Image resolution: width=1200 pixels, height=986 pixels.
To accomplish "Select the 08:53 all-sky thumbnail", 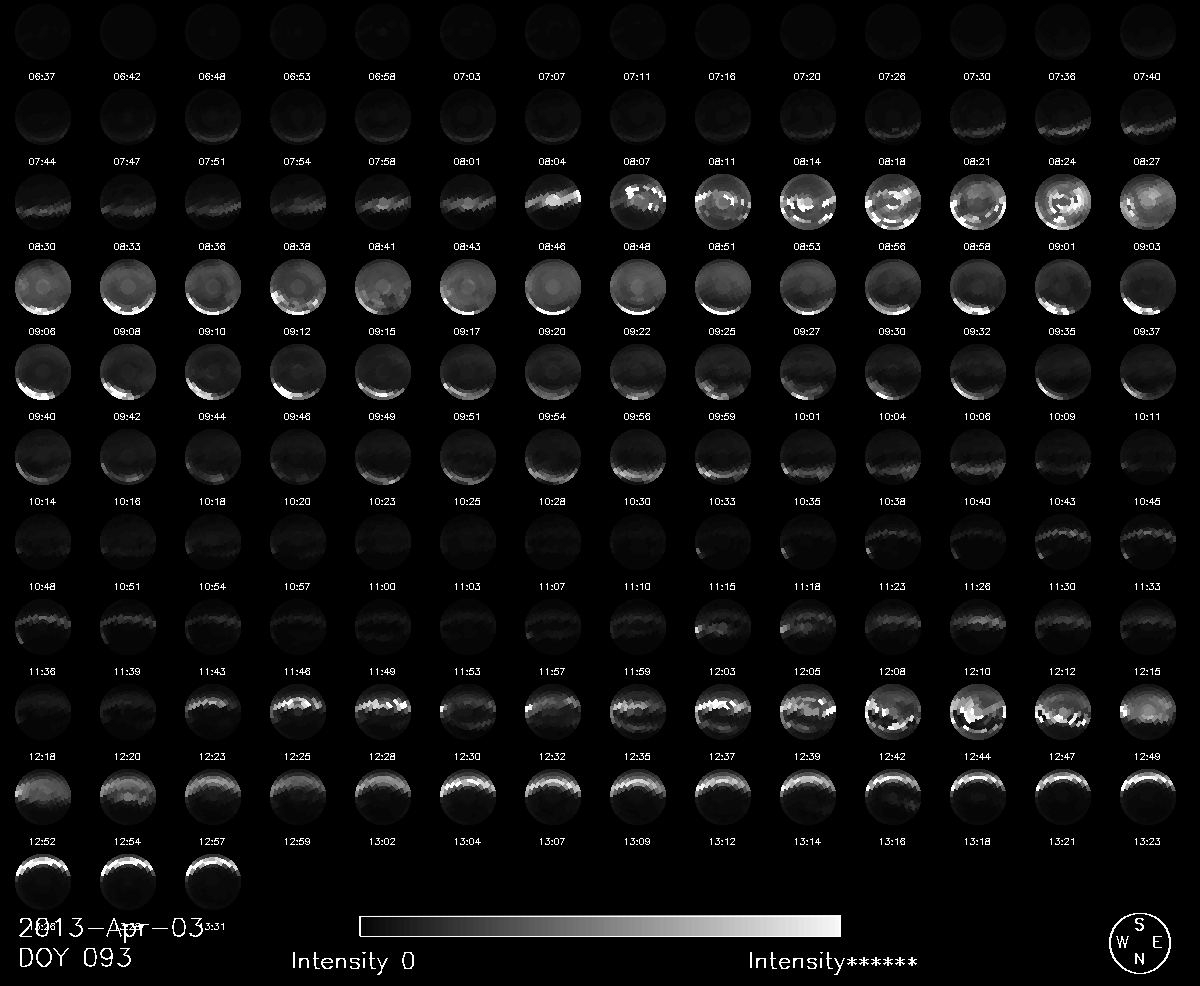I will 808,201.
